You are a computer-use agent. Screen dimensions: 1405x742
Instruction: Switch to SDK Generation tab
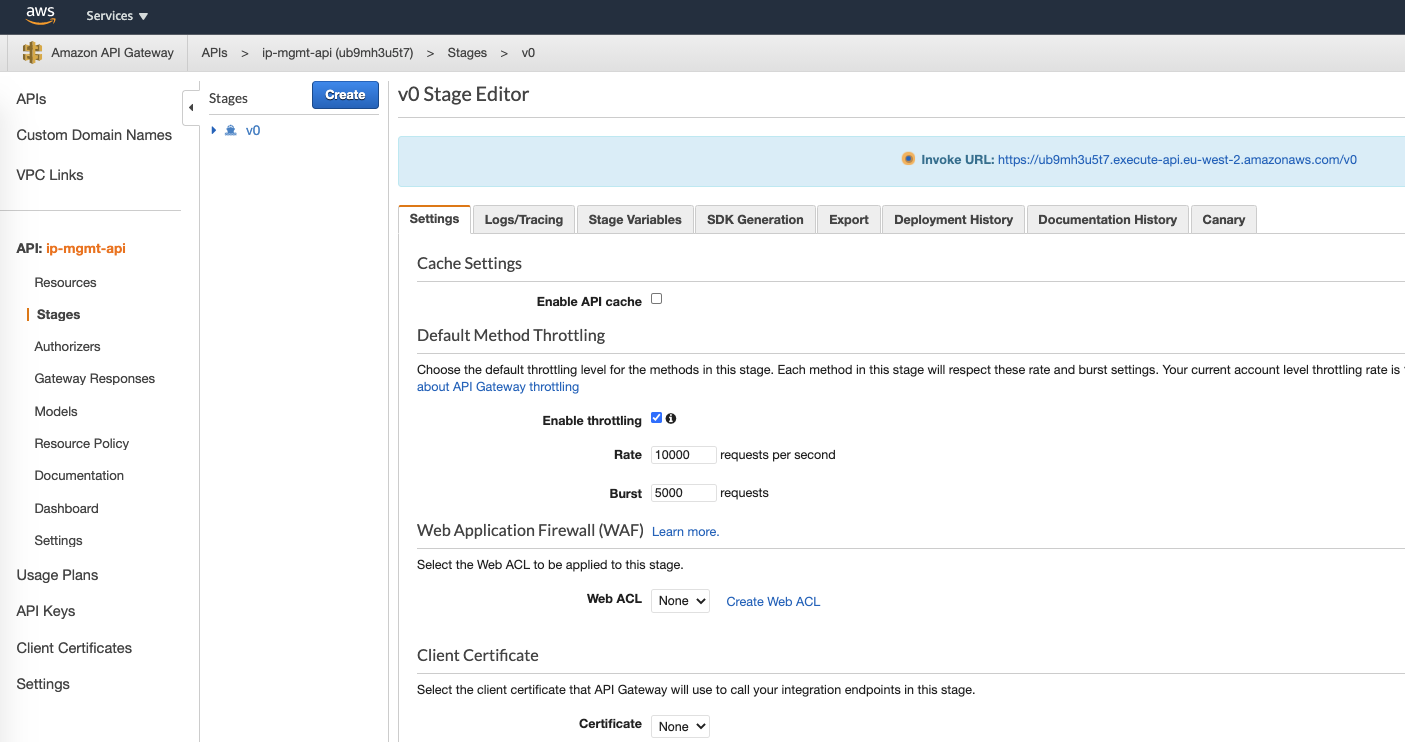pos(755,220)
